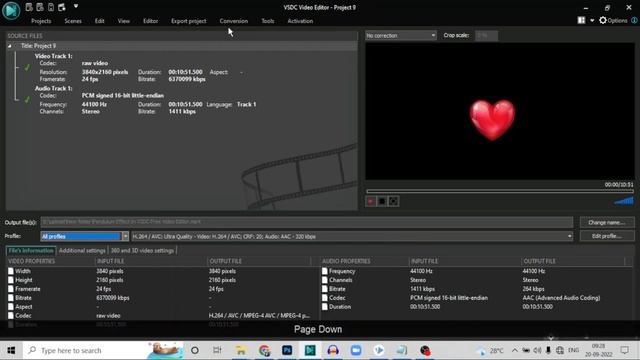Open Task View on the taskbar
The width and height of the screenshot is (640, 360).
point(217,350)
